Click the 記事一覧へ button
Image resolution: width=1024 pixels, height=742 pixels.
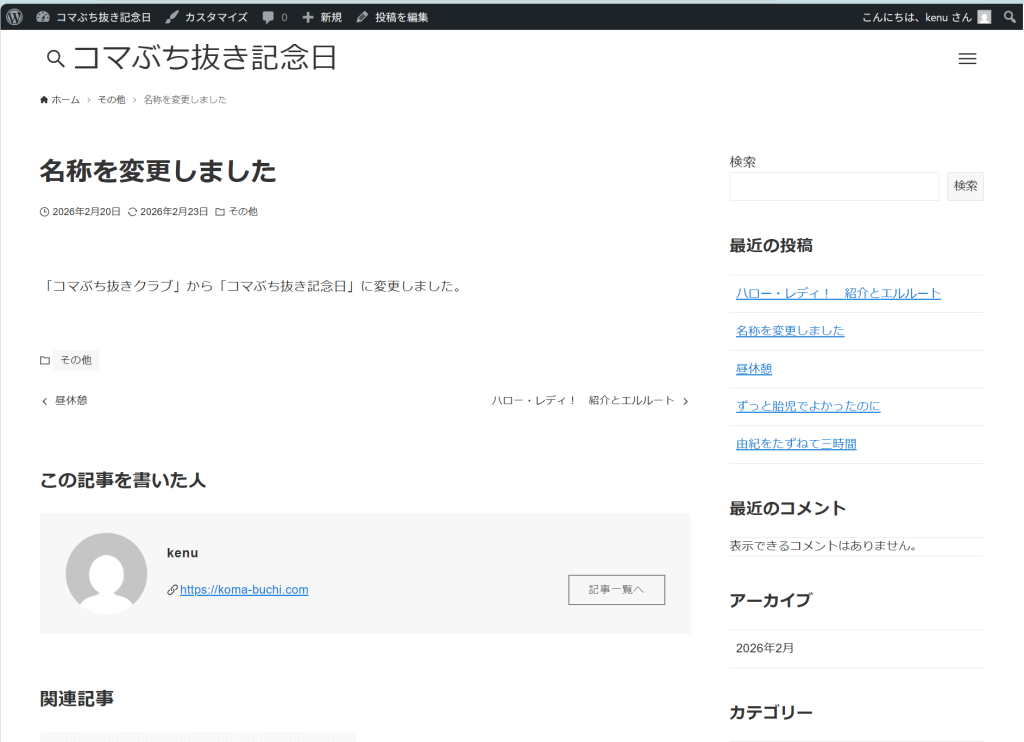click(616, 590)
